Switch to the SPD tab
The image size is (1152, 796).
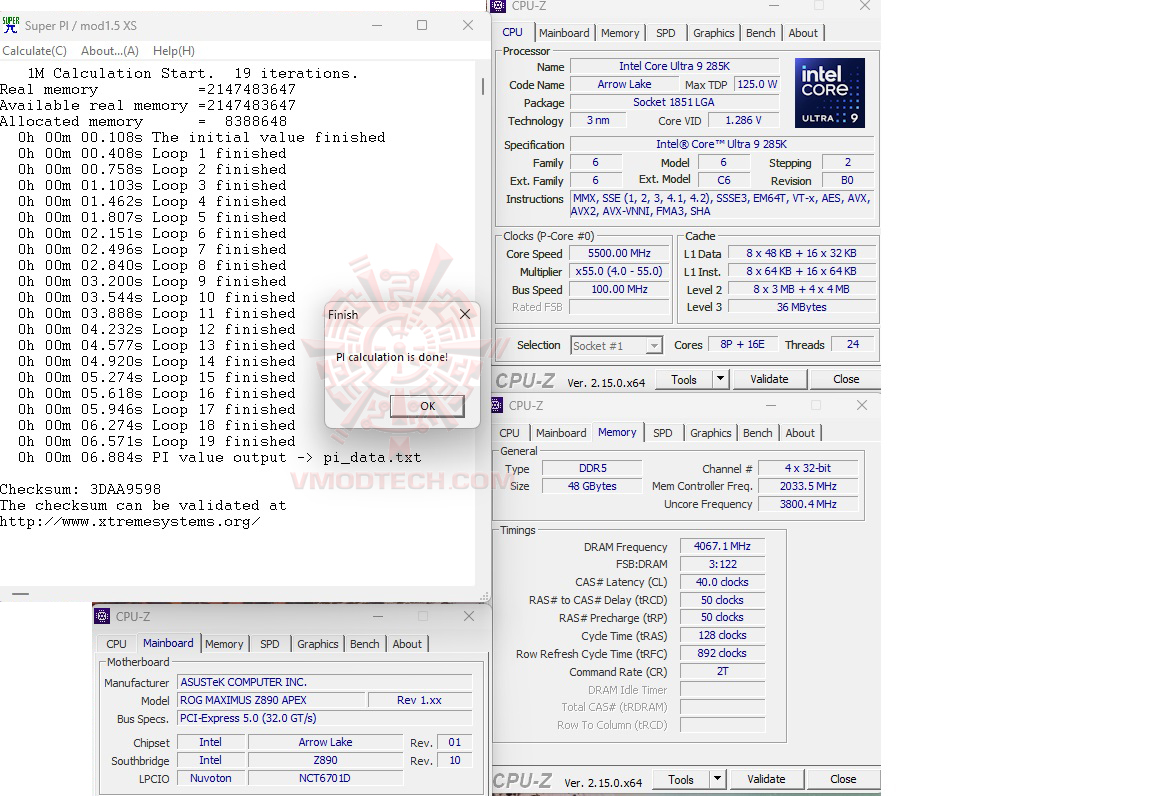coord(665,32)
